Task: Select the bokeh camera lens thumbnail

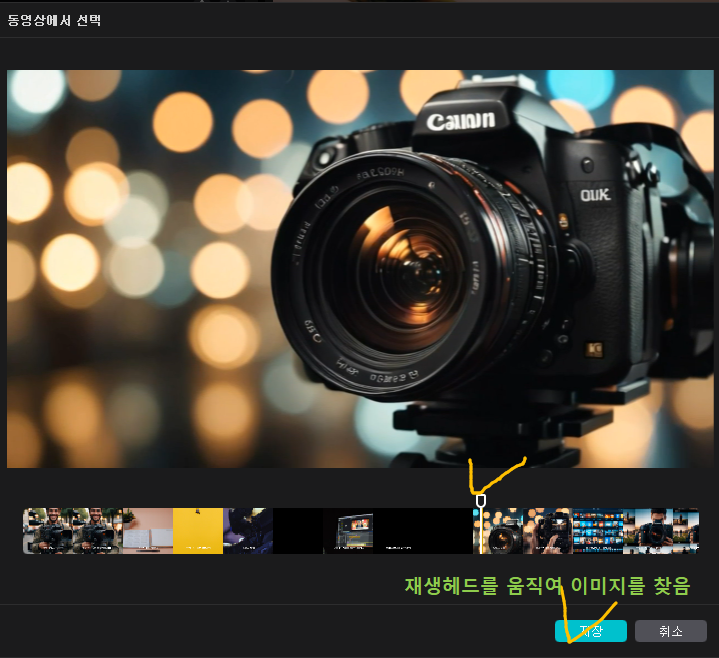Action: [x=500, y=531]
